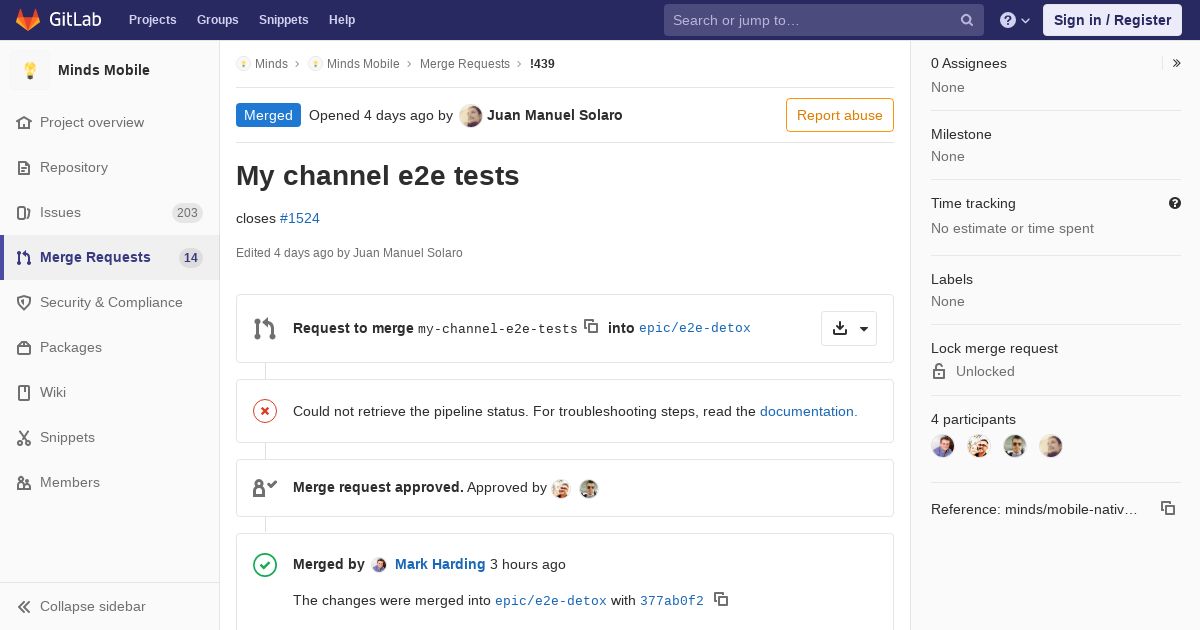Click Sign in / Register button
The image size is (1200, 630).
click(x=1112, y=20)
